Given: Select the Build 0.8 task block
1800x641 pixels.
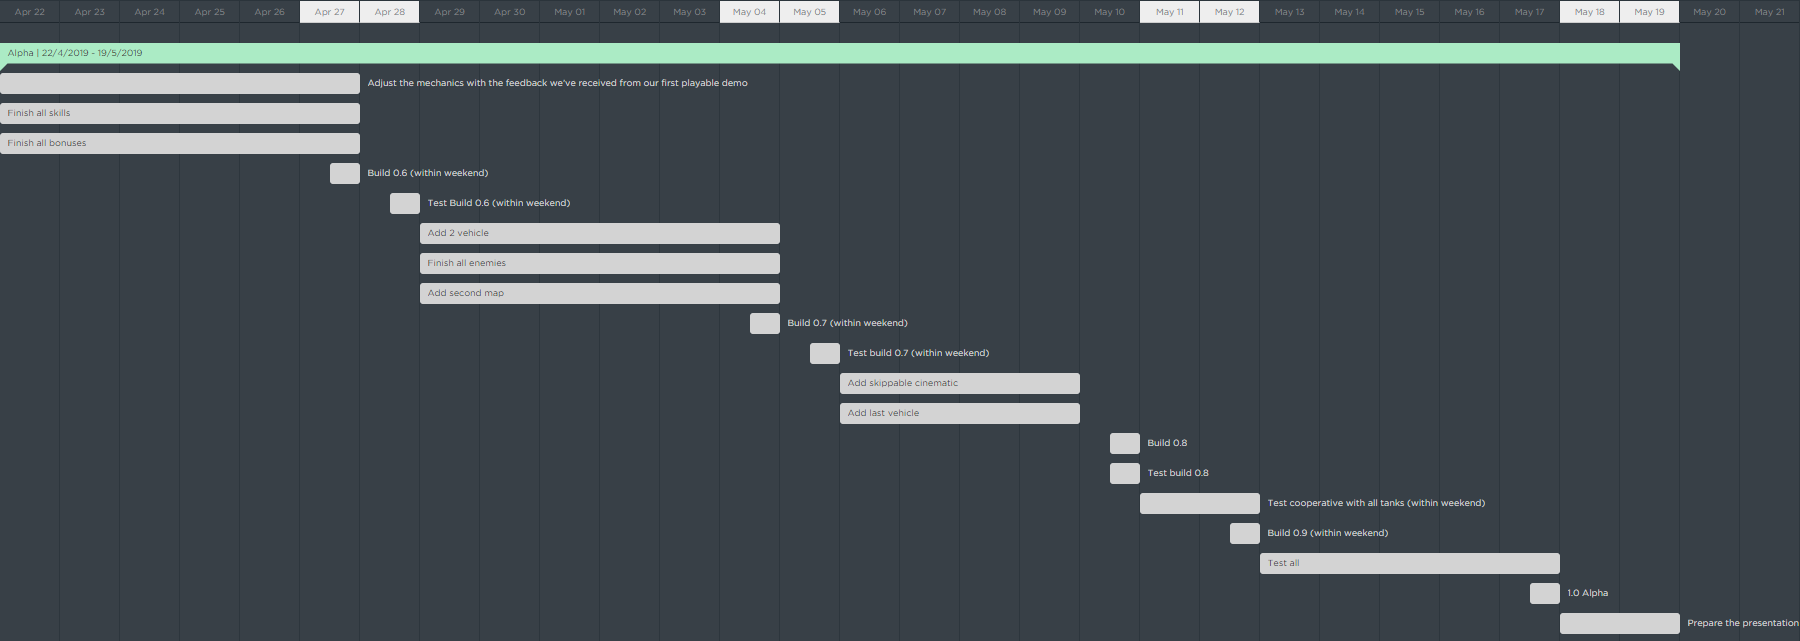Looking at the screenshot, I should pyautogui.click(x=1125, y=443).
